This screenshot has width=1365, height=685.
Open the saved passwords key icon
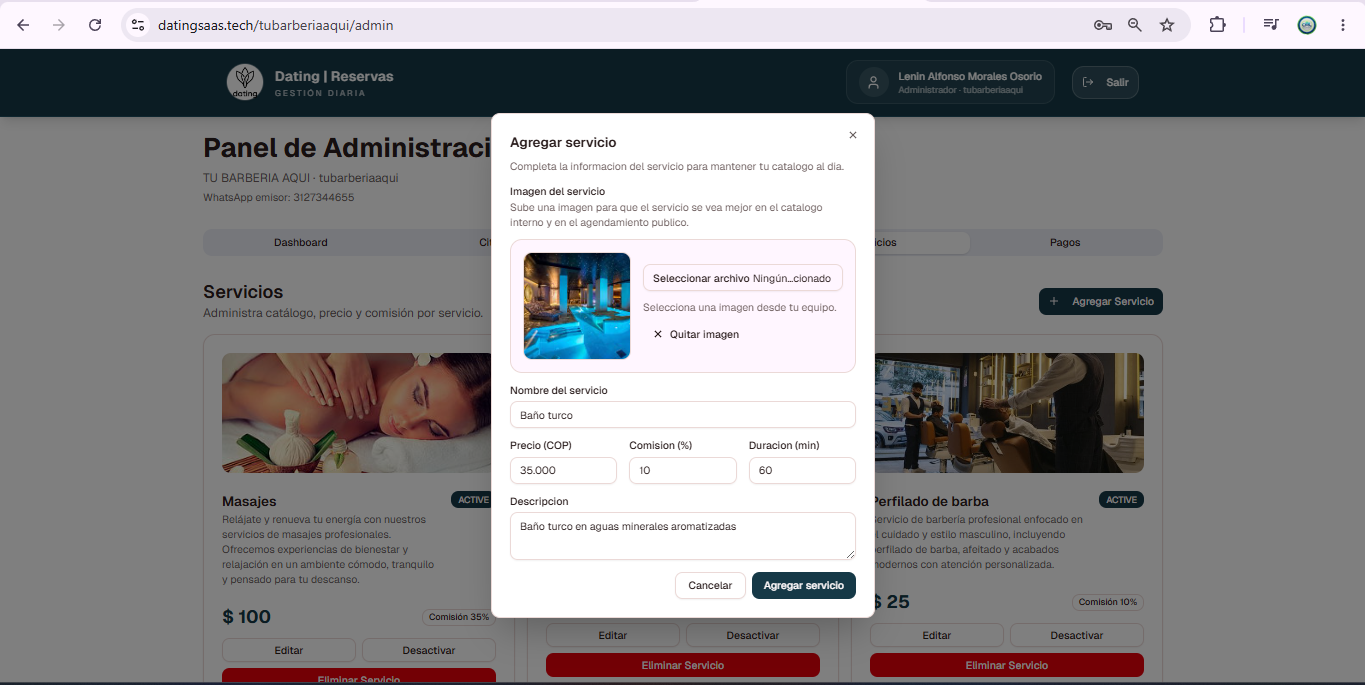(x=1103, y=25)
